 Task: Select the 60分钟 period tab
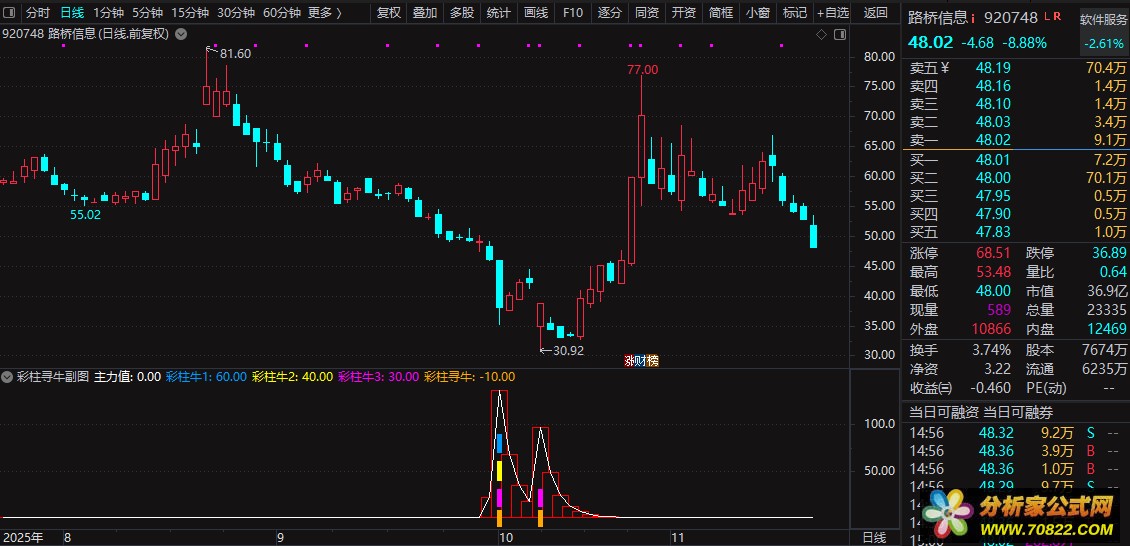pos(282,13)
